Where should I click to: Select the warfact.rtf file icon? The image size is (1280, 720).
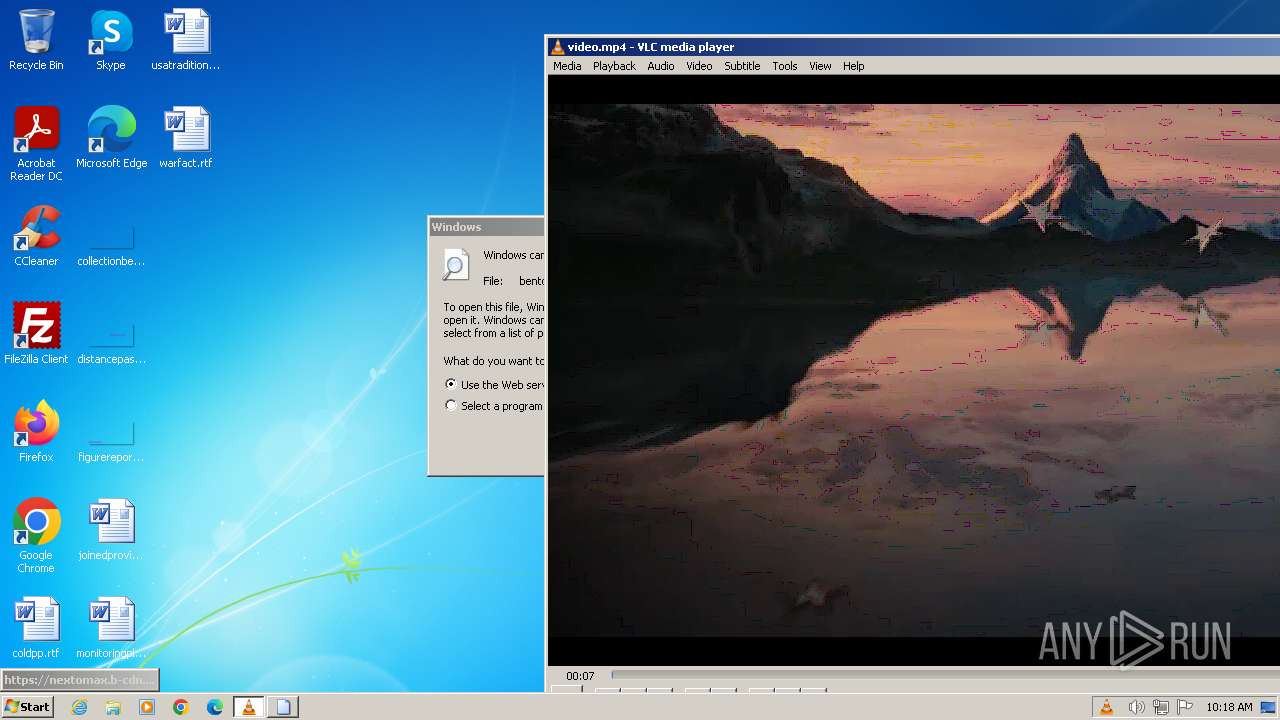186,138
